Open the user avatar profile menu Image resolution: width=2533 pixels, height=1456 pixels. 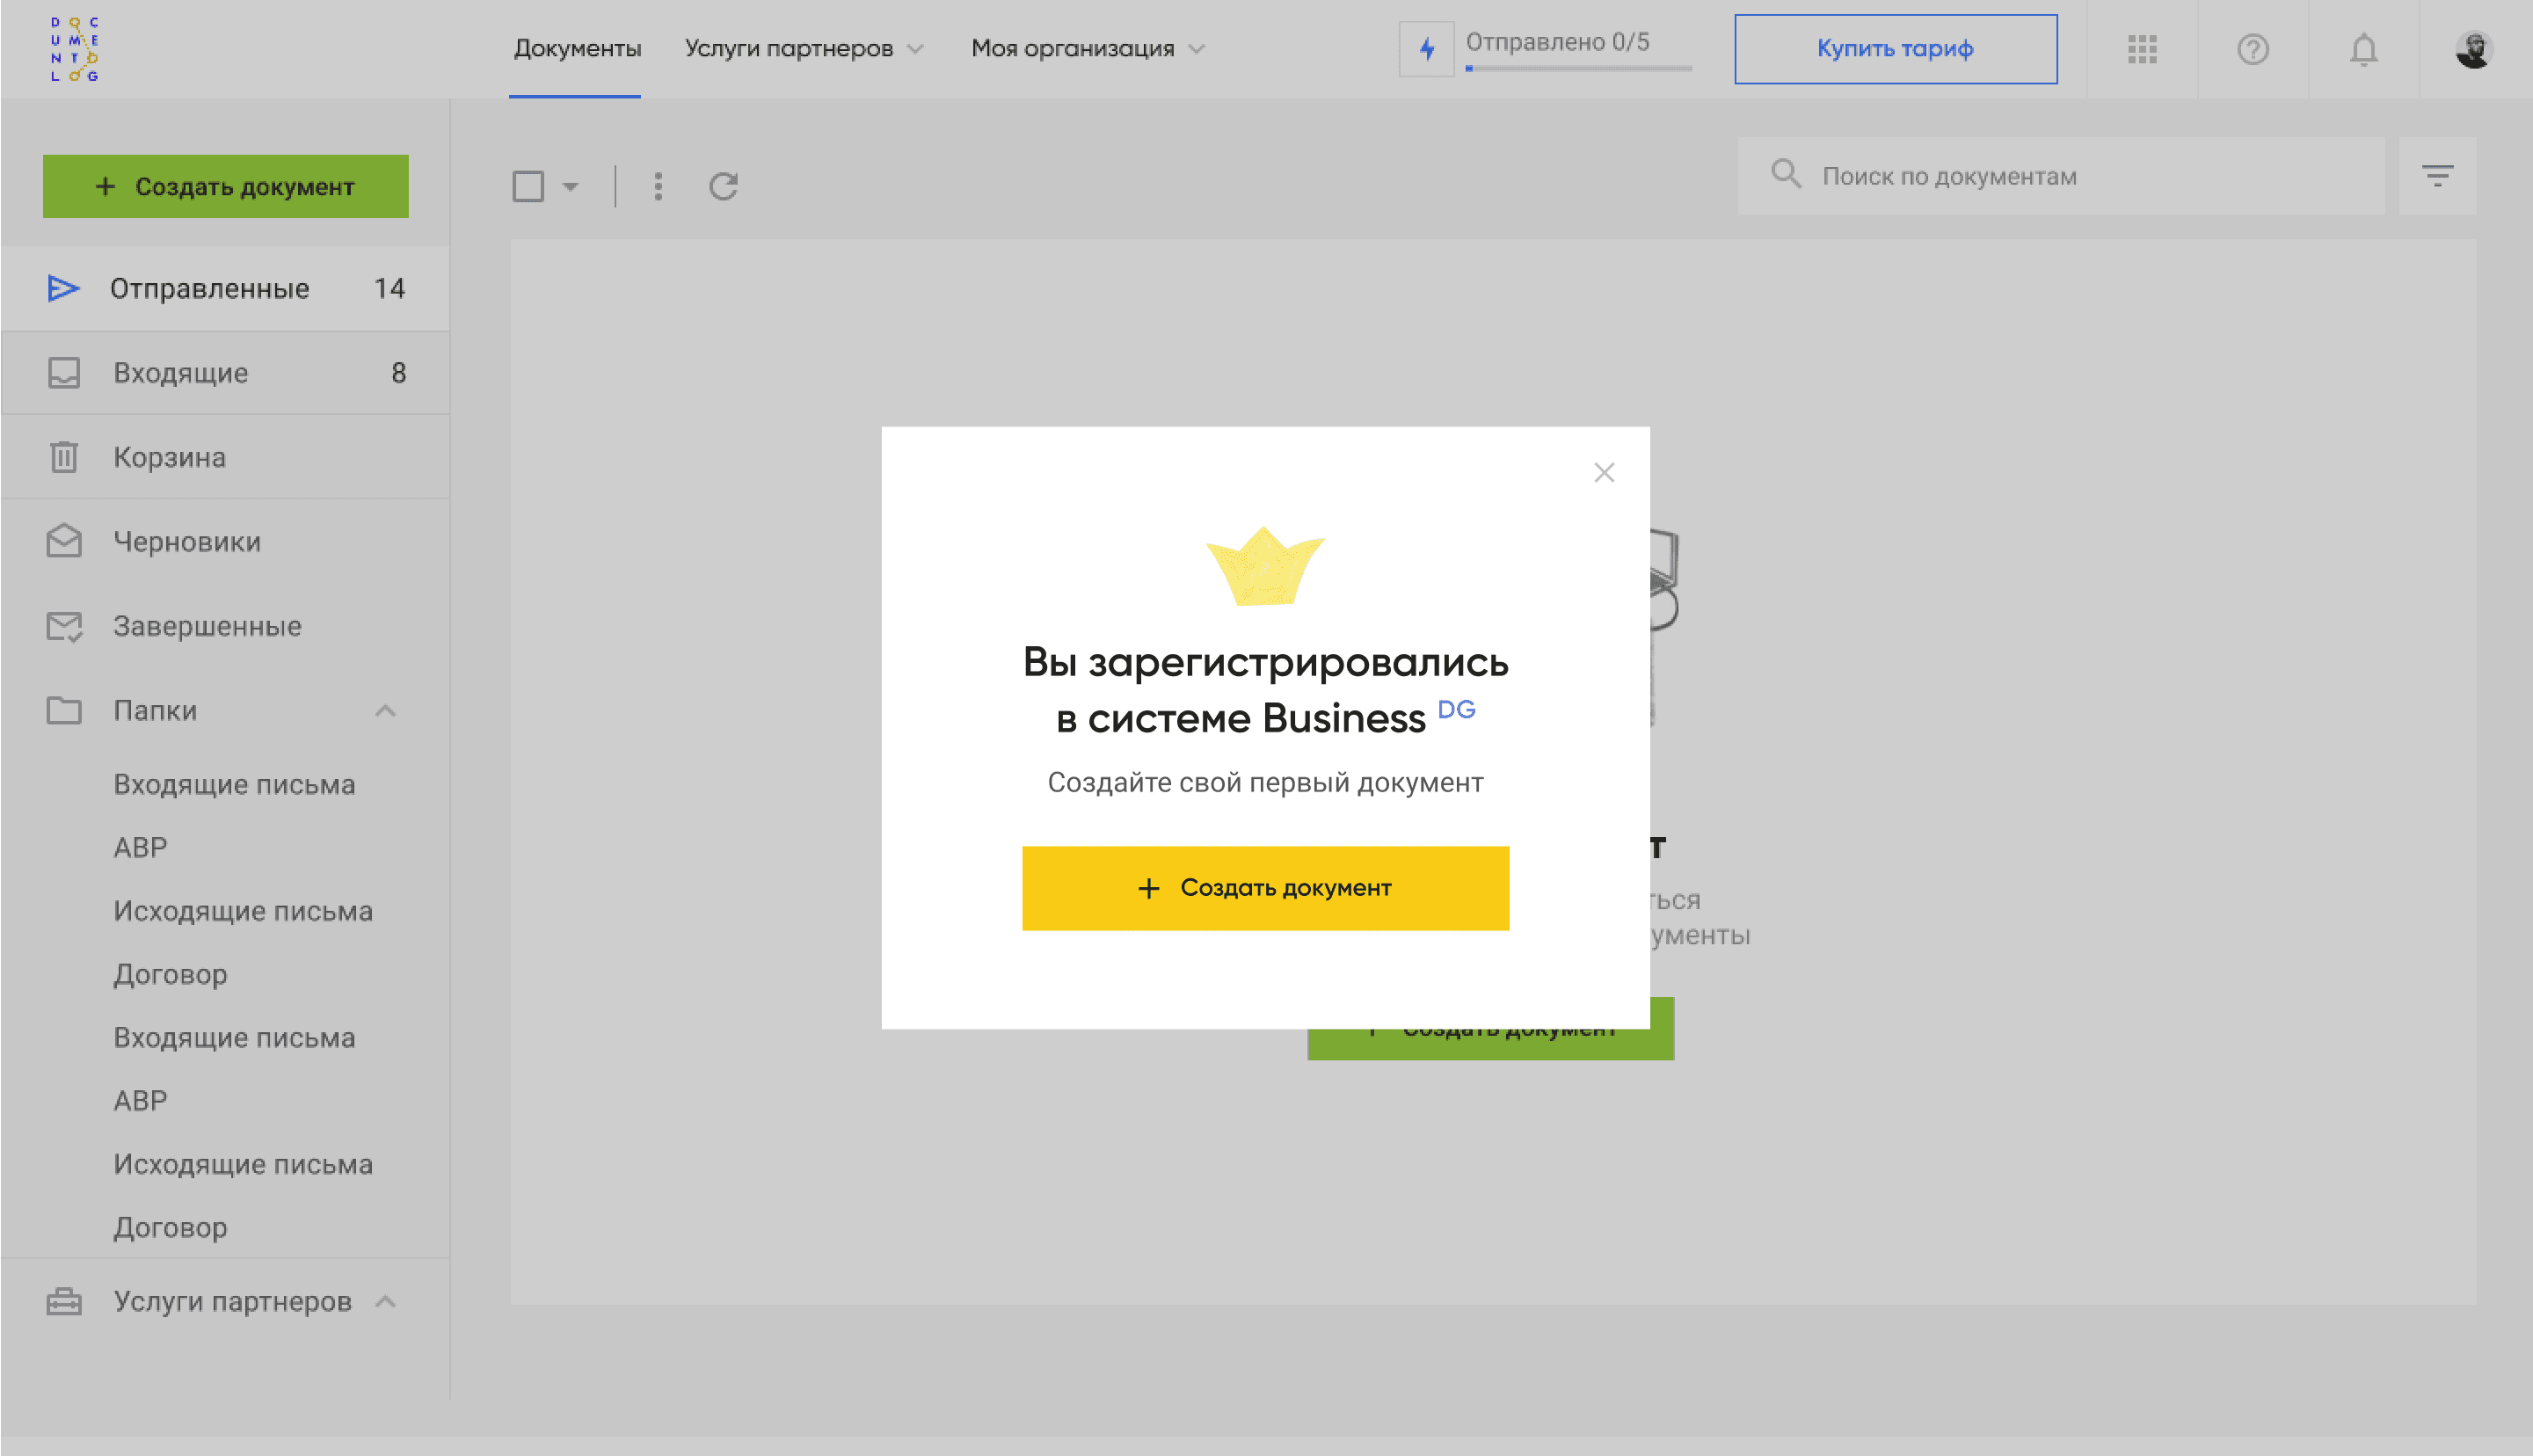click(x=2473, y=49)
